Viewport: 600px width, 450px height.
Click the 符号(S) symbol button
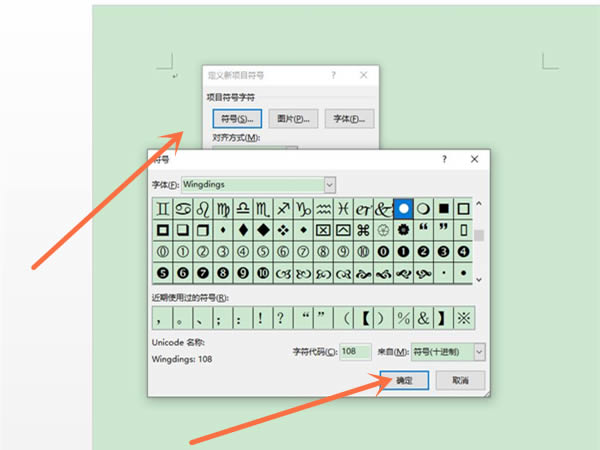click(x=232, y=119)
